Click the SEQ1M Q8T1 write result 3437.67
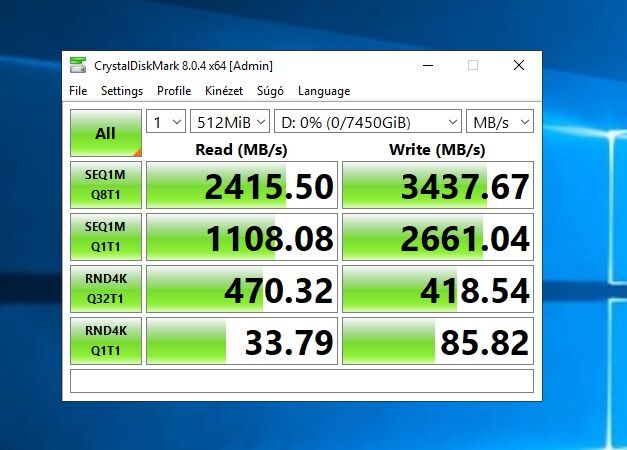This screenshot has height=450, width=627. point(438,185)
